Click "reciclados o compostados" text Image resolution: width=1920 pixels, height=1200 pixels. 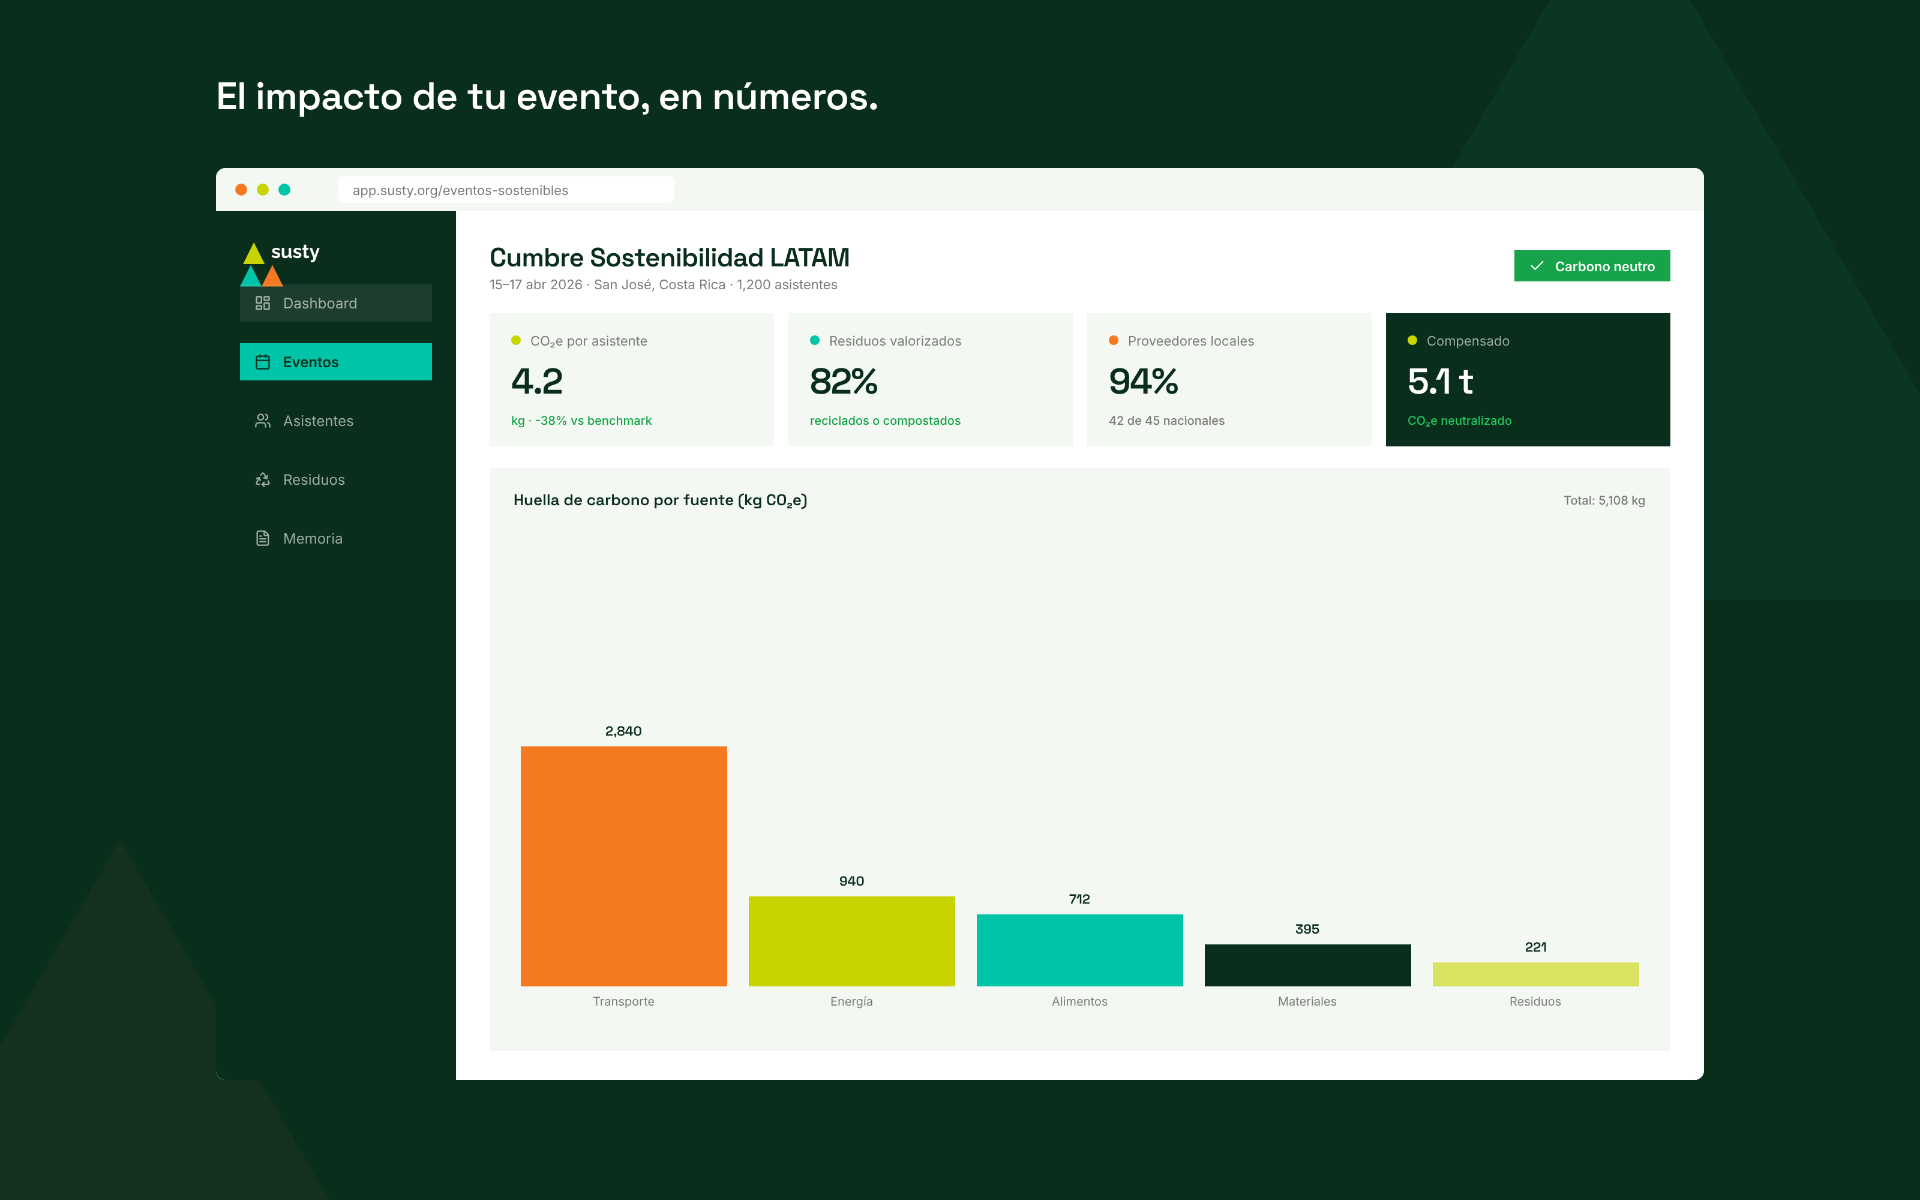(885, 421)
